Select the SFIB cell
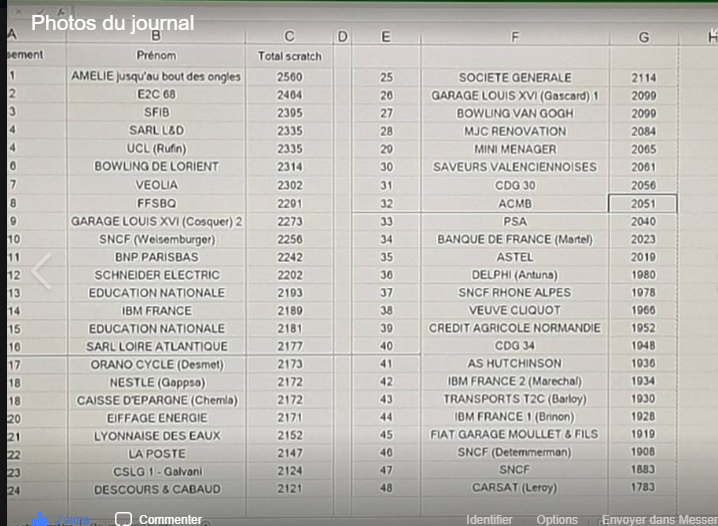Viewport: 718px width, 526px height. pyautogui.click(x=156, y=112)
